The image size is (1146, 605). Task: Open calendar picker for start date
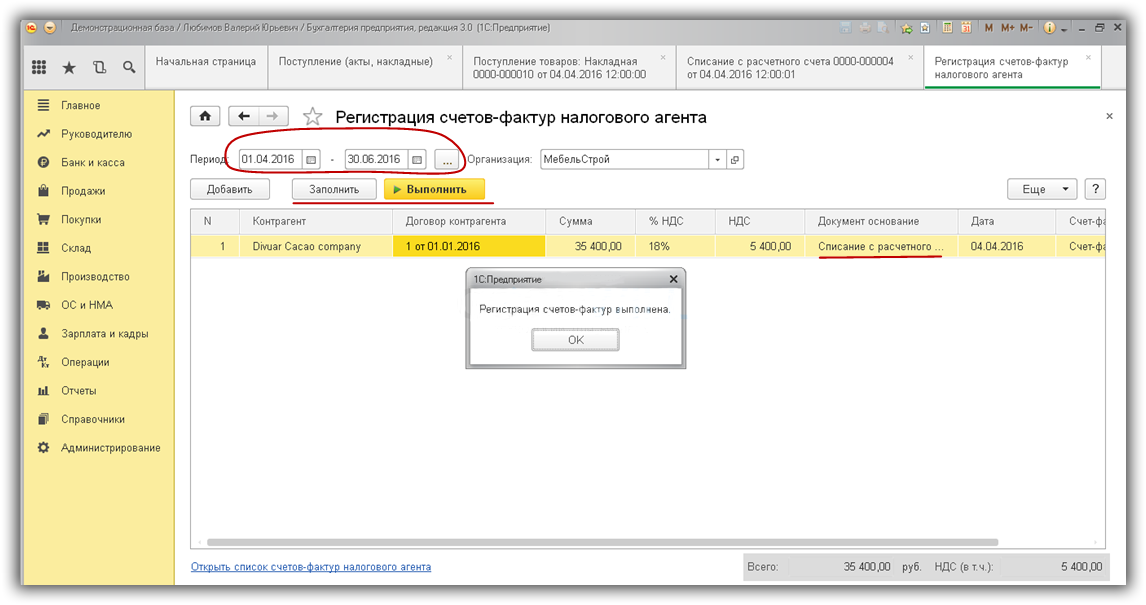(x=311, y=159)
